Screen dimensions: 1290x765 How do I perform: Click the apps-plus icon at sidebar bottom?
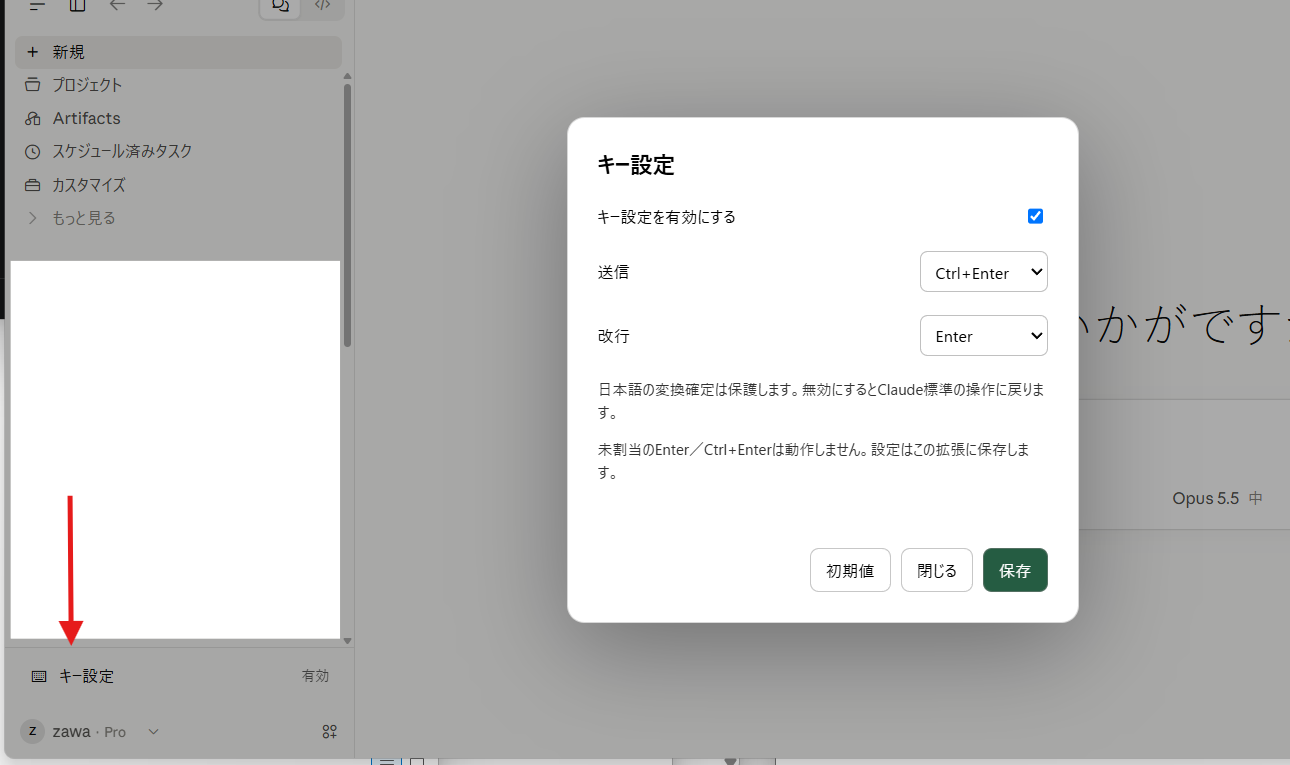coord(329,732)
